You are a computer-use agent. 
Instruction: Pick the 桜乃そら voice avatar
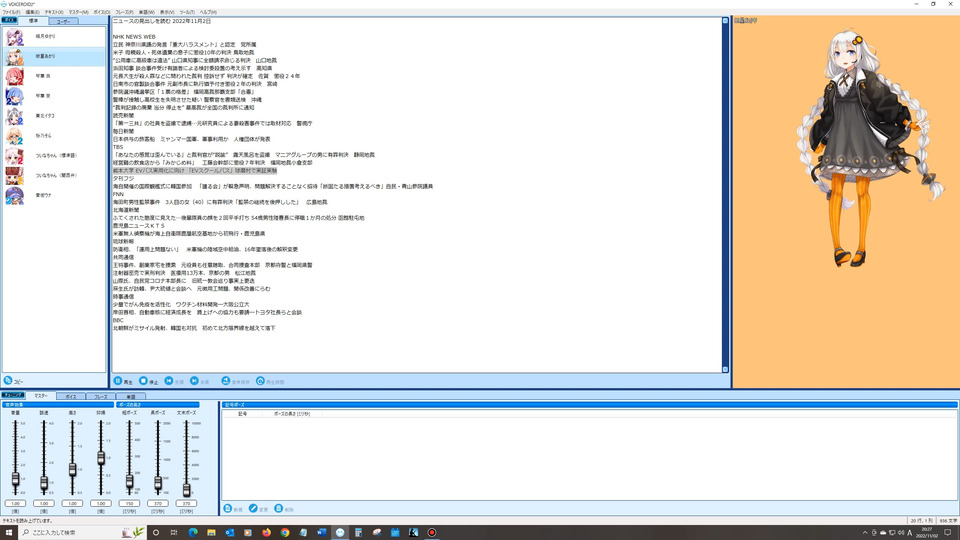[x=14, y=136]
